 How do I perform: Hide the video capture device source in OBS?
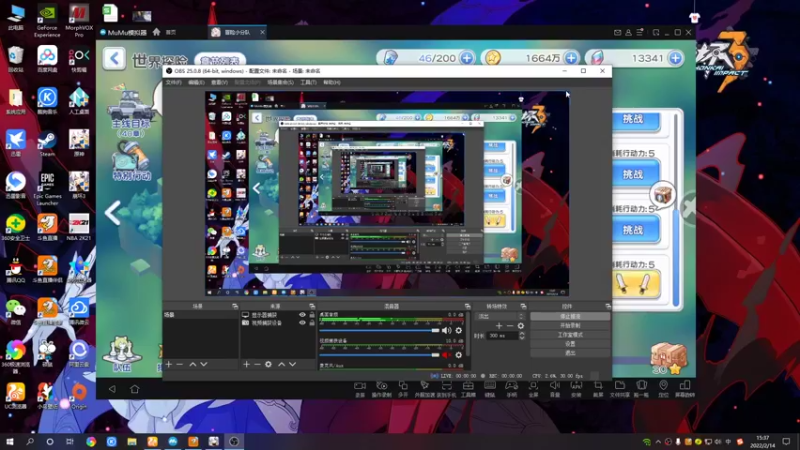tap(302, 323)
